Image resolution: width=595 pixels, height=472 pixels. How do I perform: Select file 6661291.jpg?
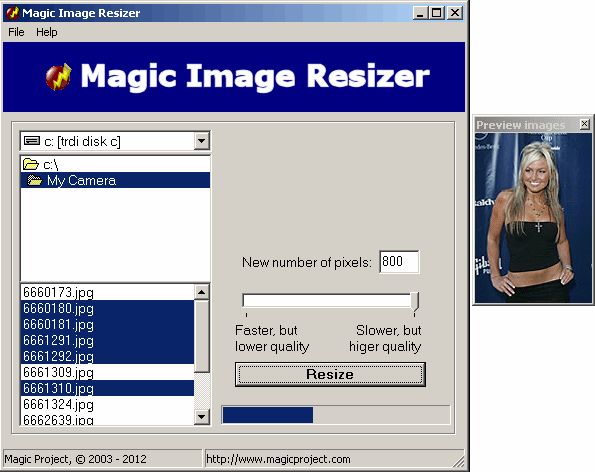click(107, 340)
